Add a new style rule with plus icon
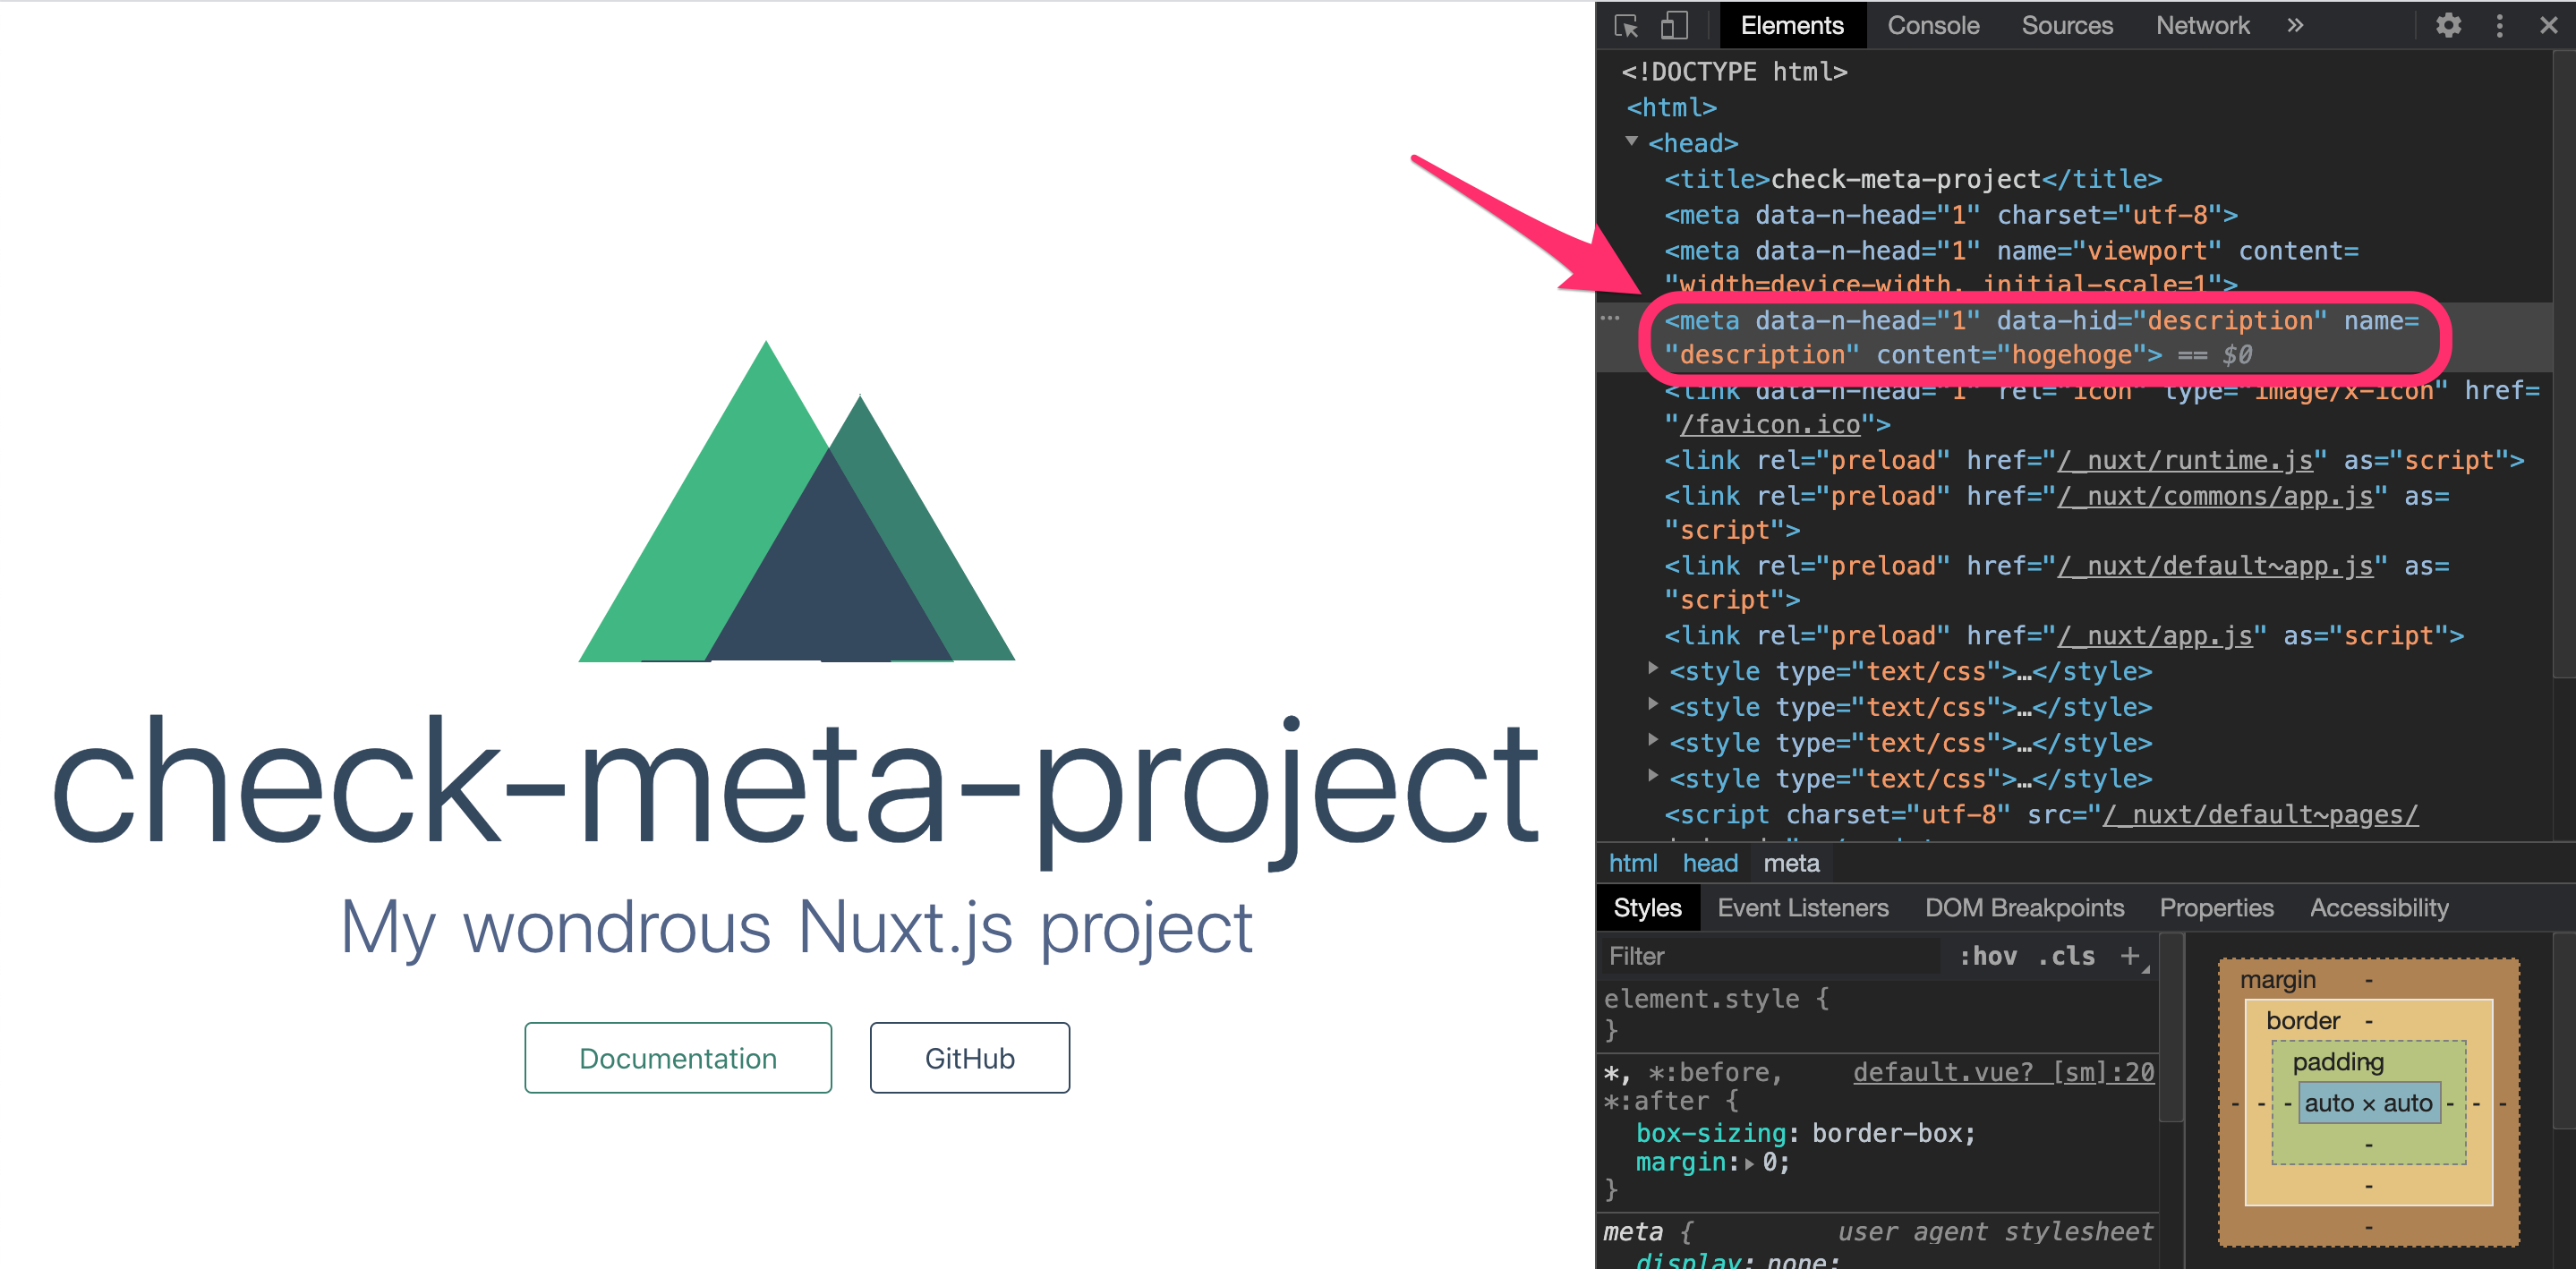 point(2130,956)
